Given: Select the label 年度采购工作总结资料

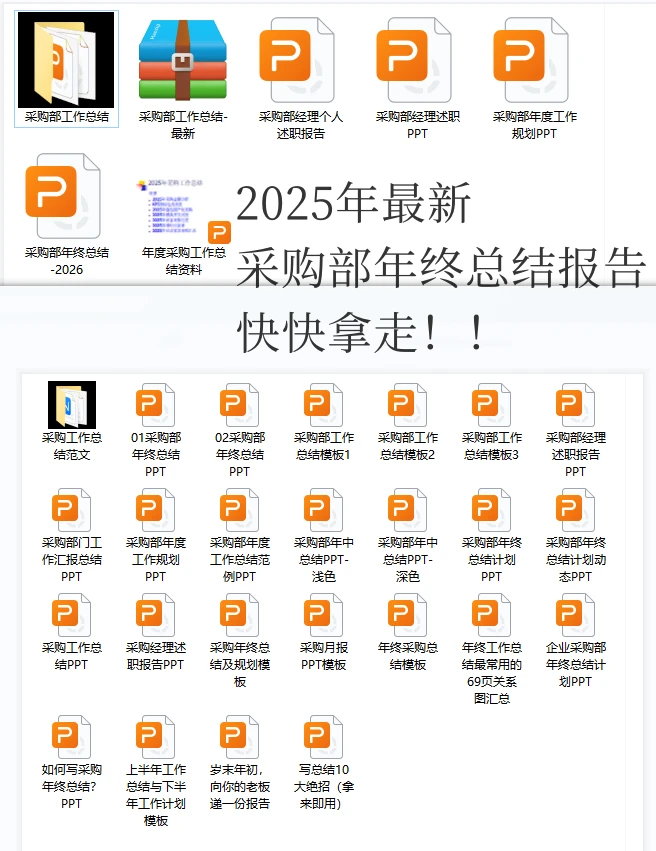Looking at the screenshot, I should click(x=183, y=261).
